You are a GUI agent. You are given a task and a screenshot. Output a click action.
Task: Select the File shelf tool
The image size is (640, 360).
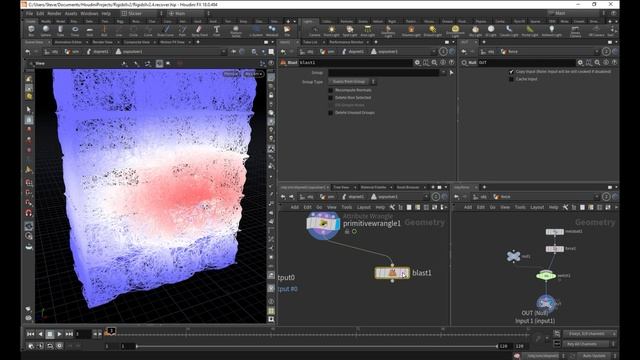tap(287, 30)
